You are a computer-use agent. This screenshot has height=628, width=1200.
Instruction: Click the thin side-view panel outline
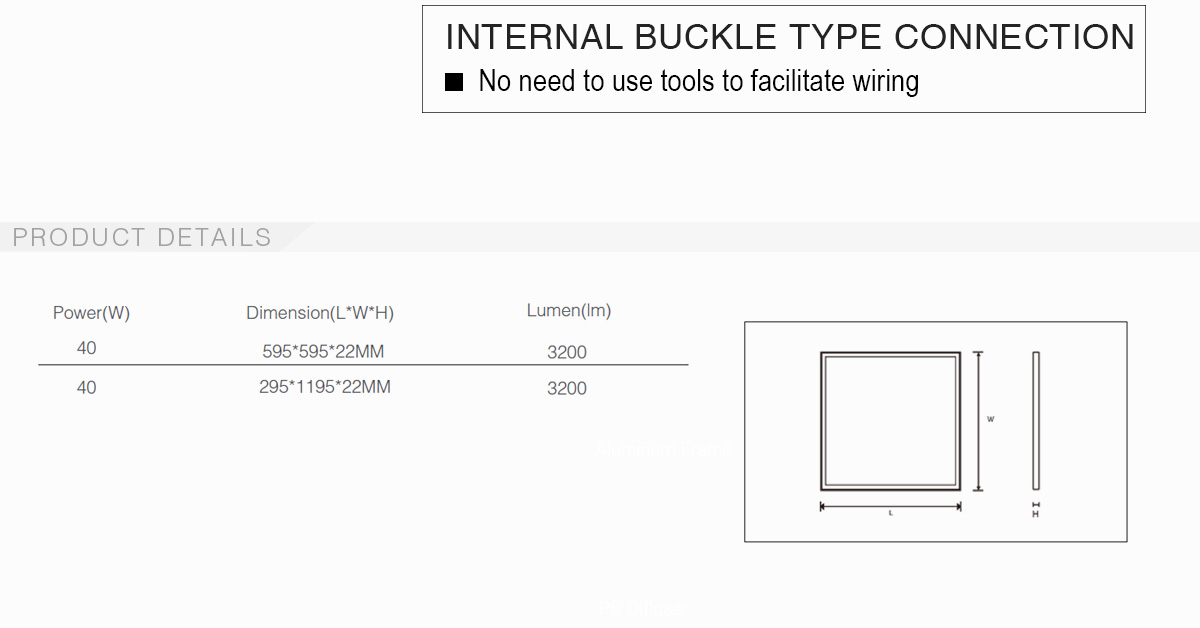click(1036, 421)
